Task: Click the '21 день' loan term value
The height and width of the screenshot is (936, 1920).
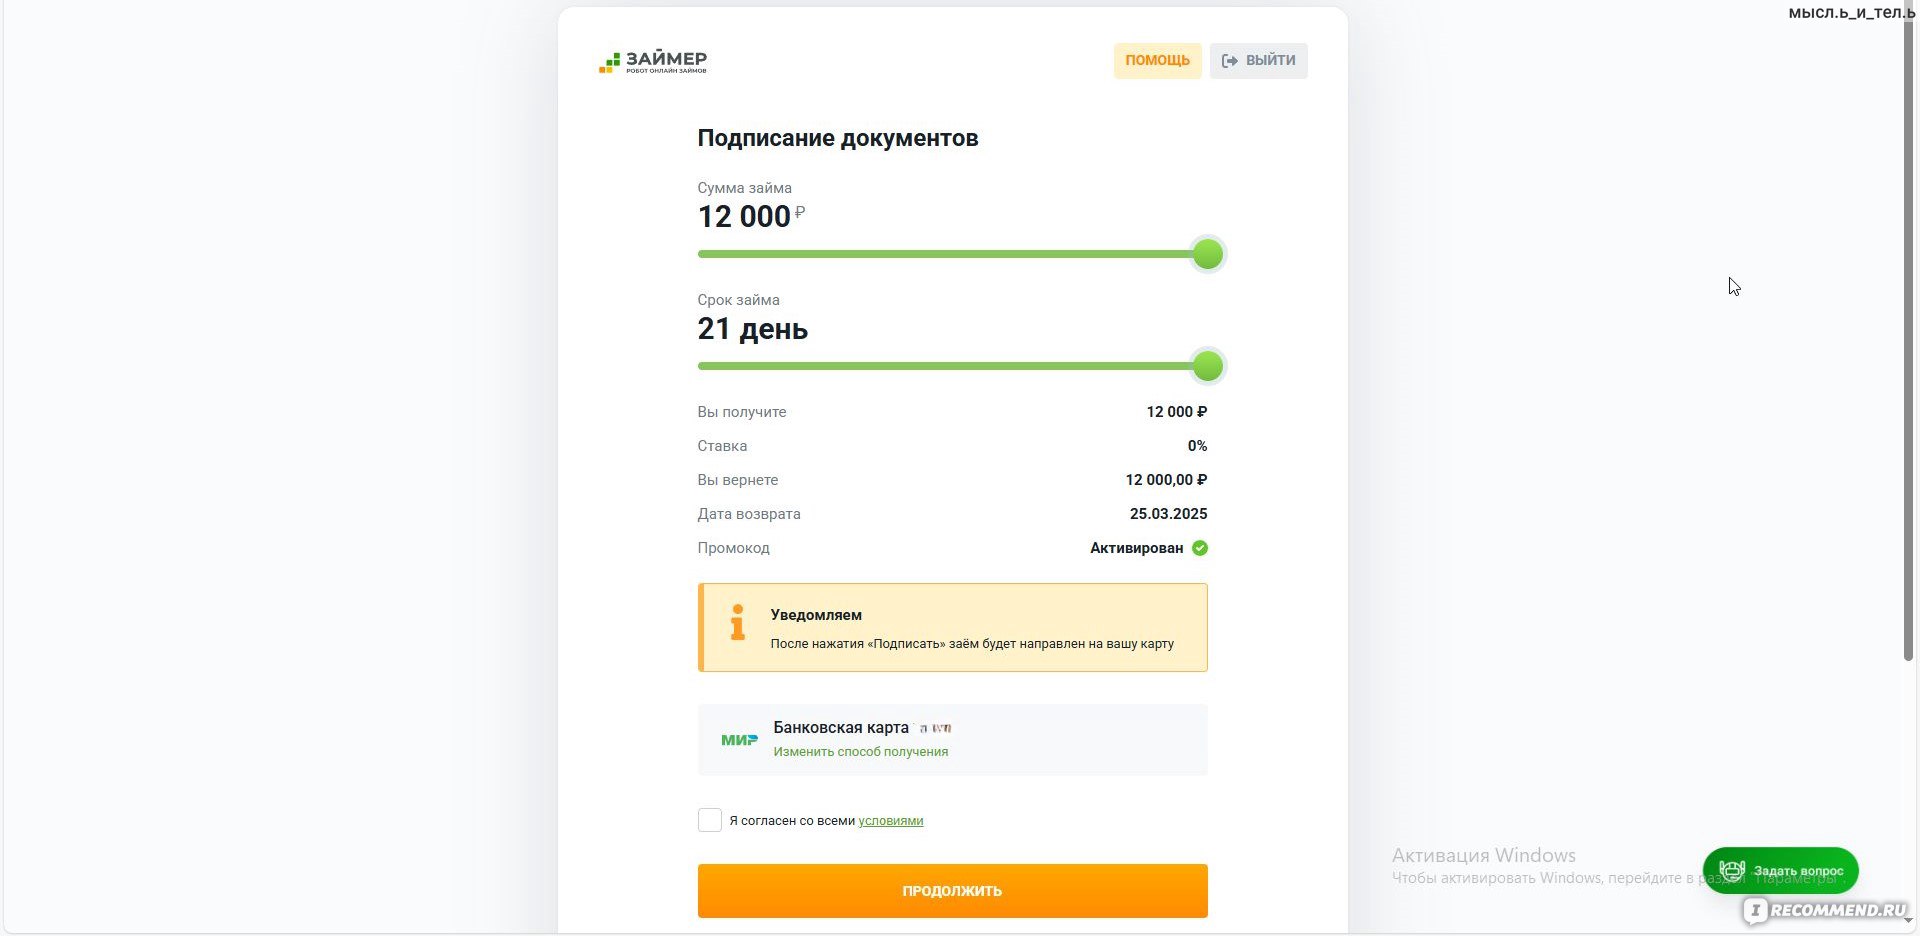Action: pyautogui.click(x=752, y=329)
